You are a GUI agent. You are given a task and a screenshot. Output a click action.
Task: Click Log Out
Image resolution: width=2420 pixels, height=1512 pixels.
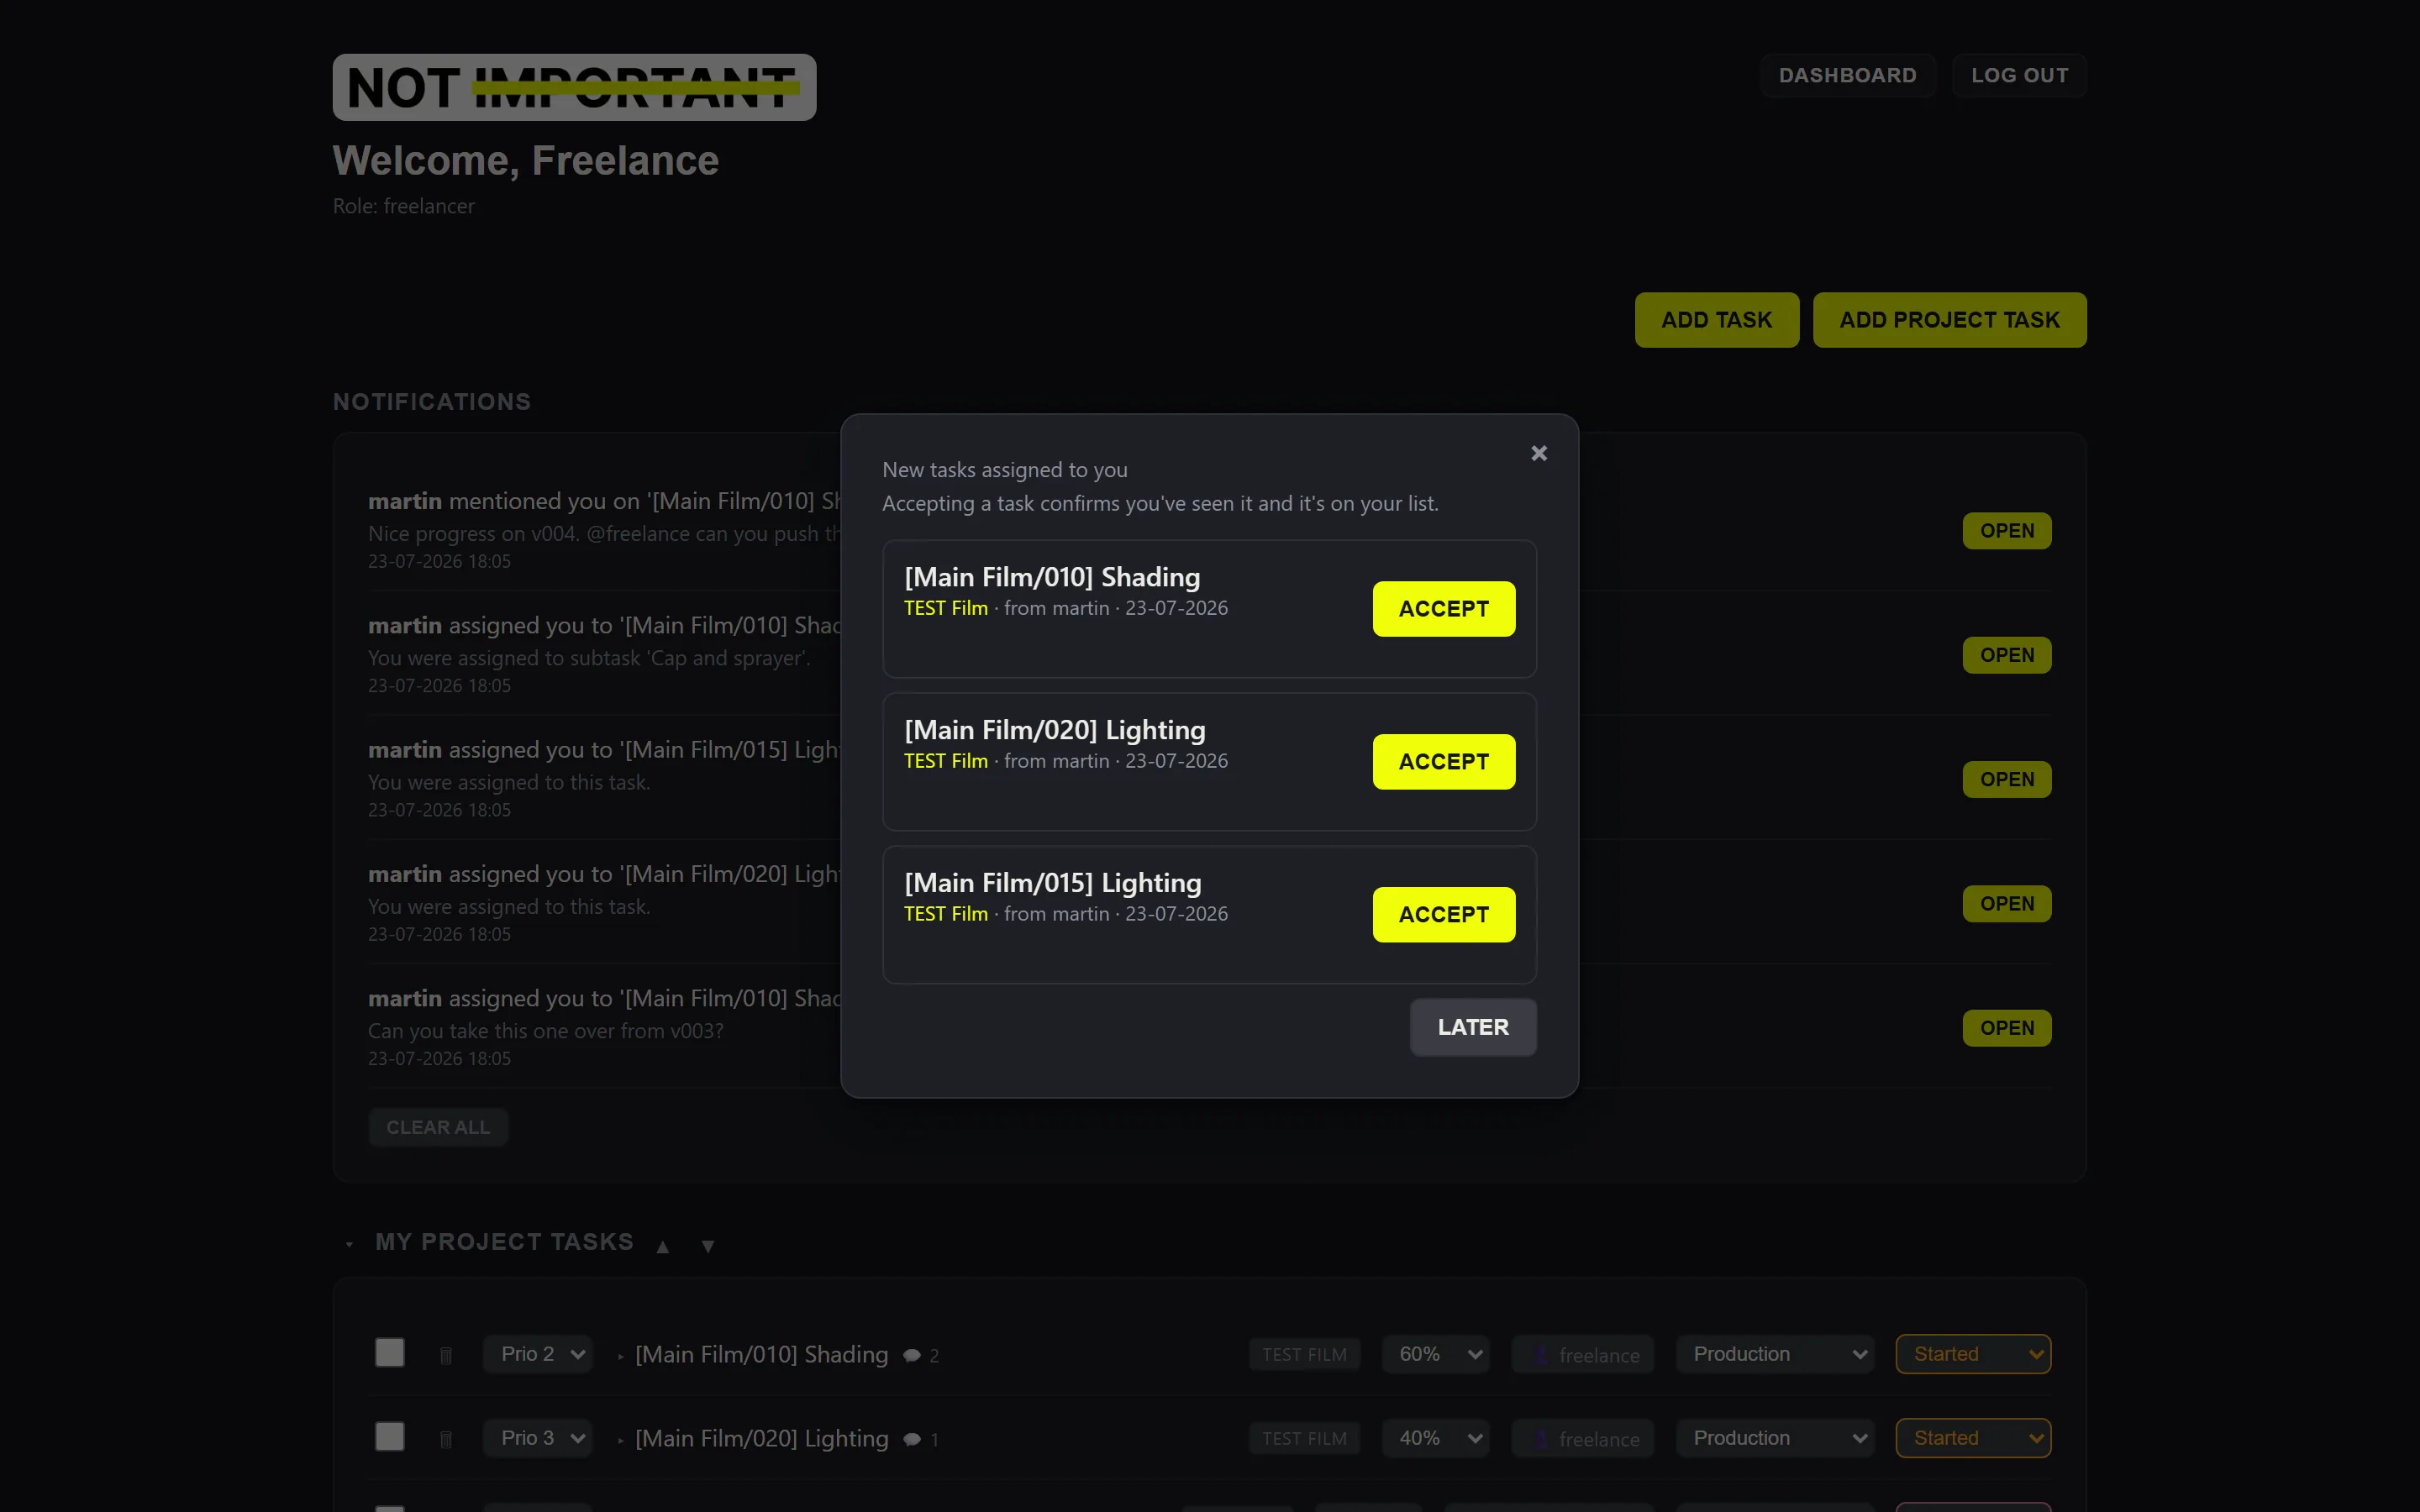pos(2019,75)
